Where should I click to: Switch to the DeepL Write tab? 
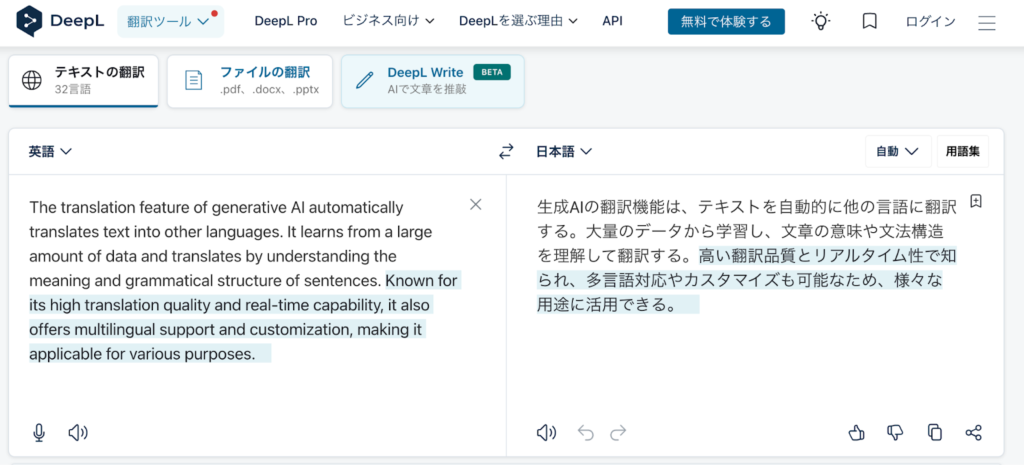(x=432, y=80)
